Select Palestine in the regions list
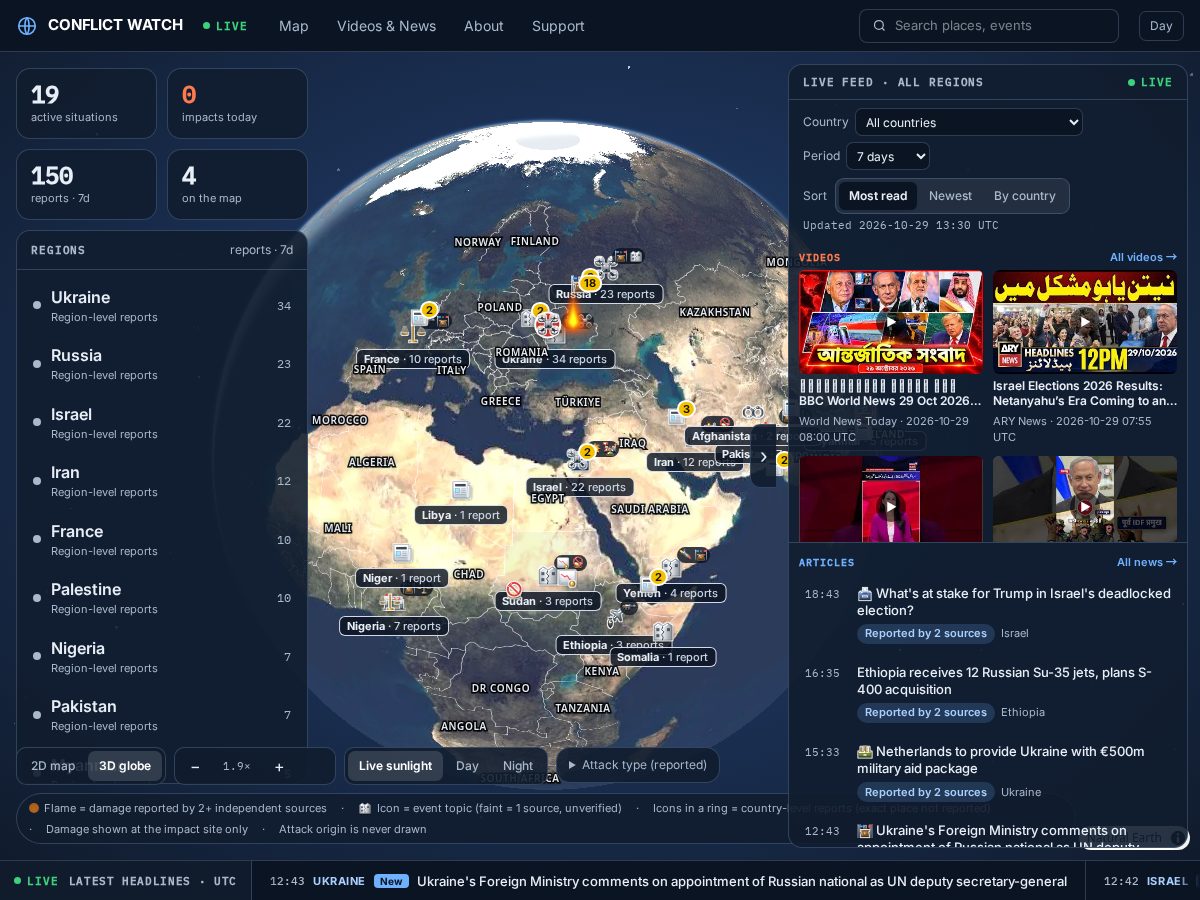The height and width of the screenshot is (900, 1200). point(161,599)
